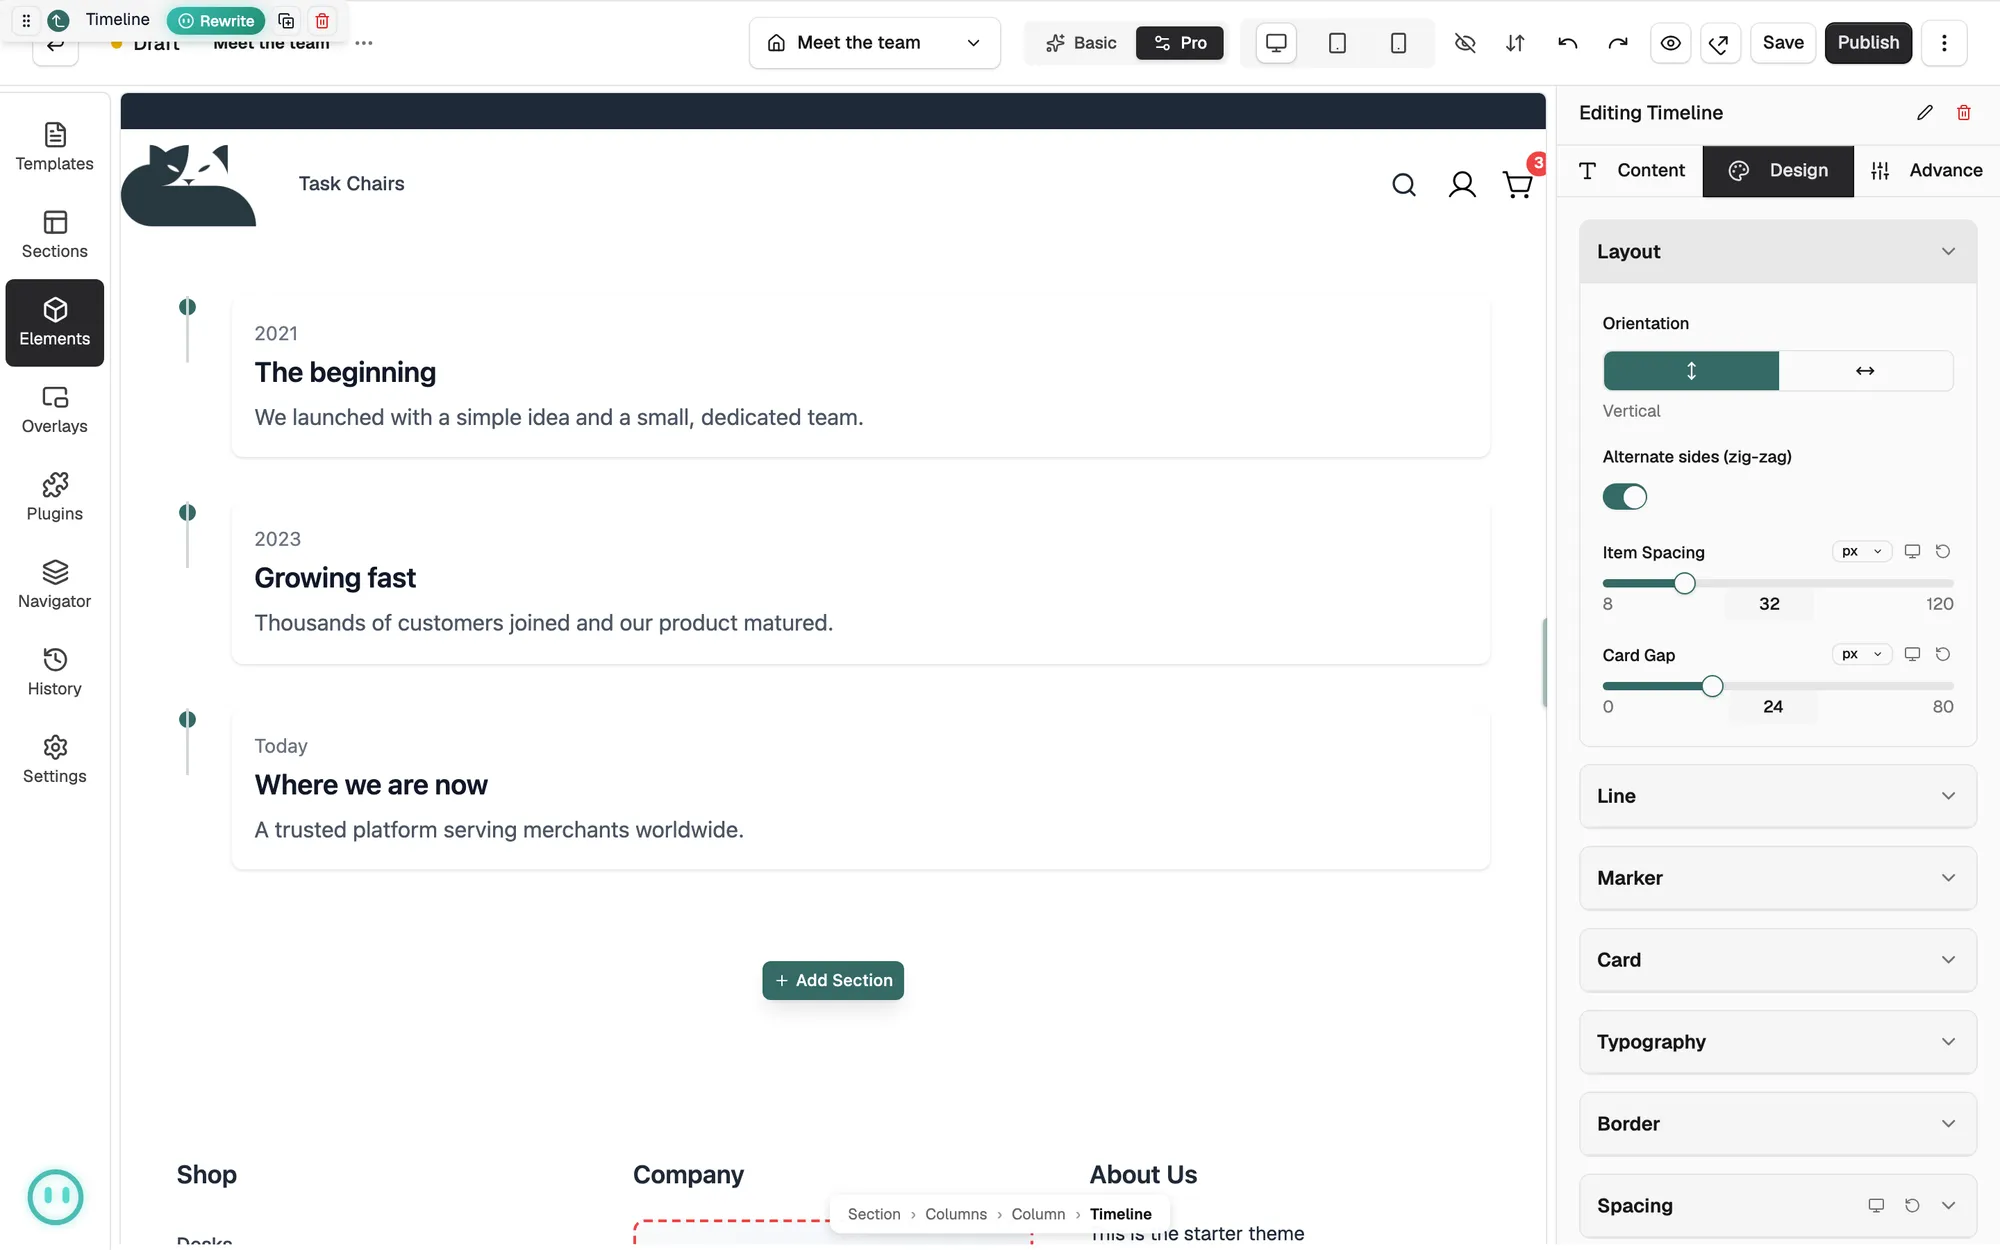Click the Item Spacing slider handle
This screenshot has width=2000, height=1250.
[x=1684, y=583]
